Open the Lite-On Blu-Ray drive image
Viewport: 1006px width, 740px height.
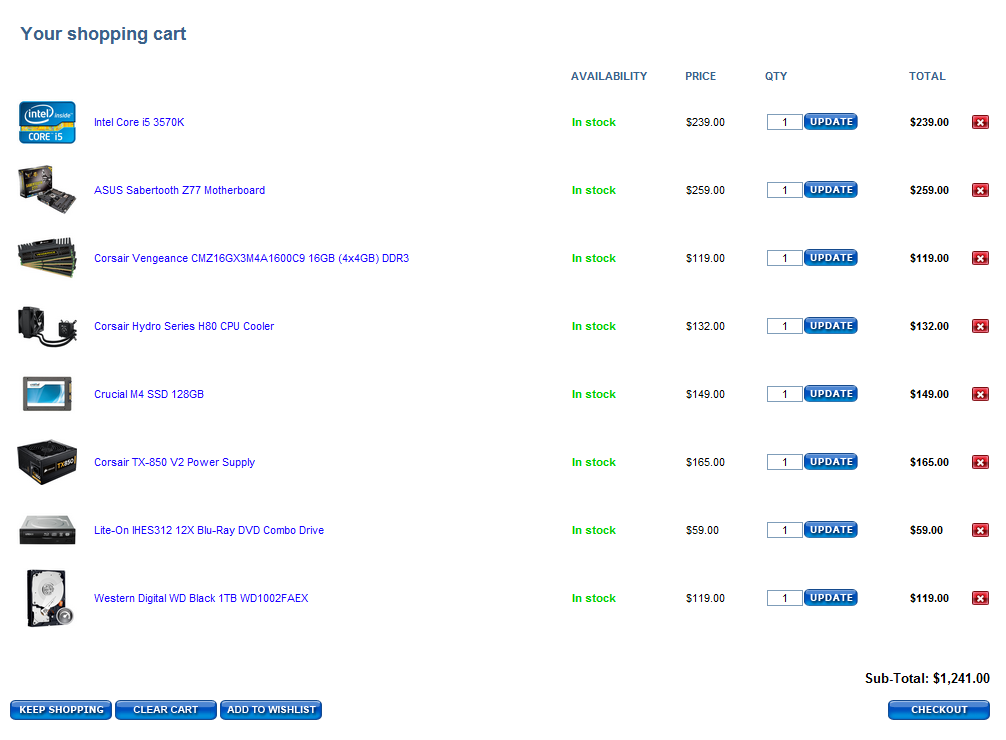47,530
